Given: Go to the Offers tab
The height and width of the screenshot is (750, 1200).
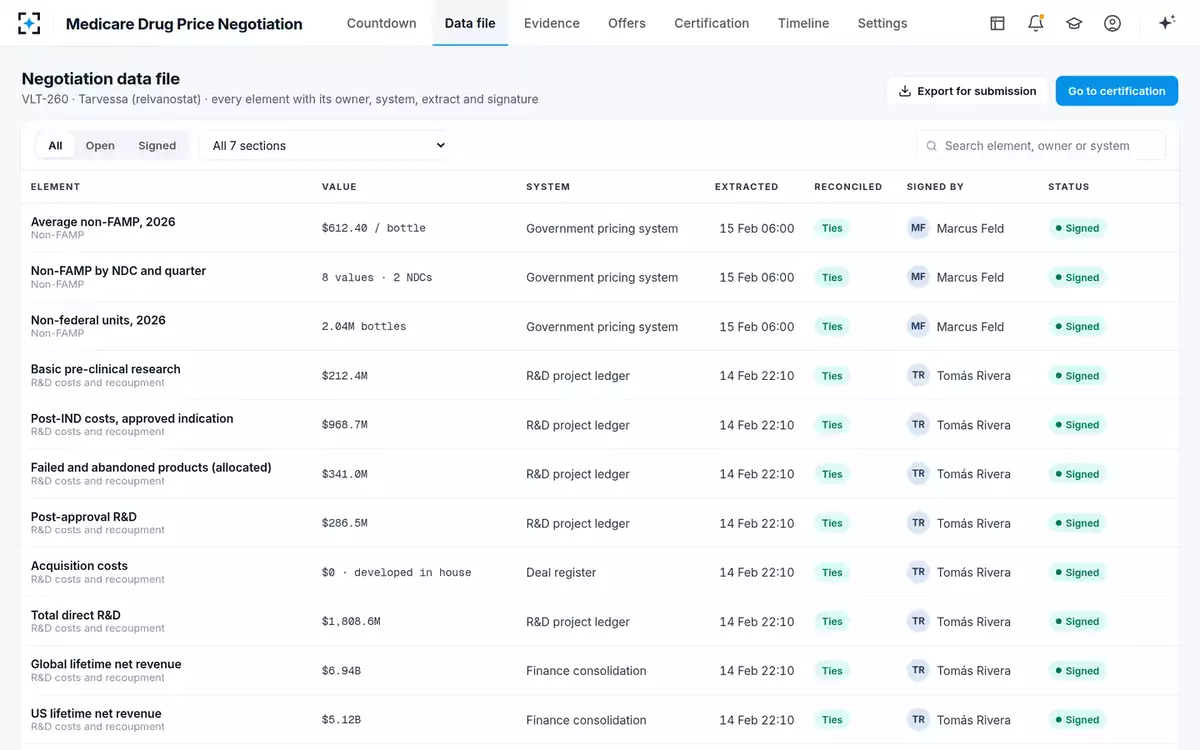Looking at the screenshot, I should [627, 23].
